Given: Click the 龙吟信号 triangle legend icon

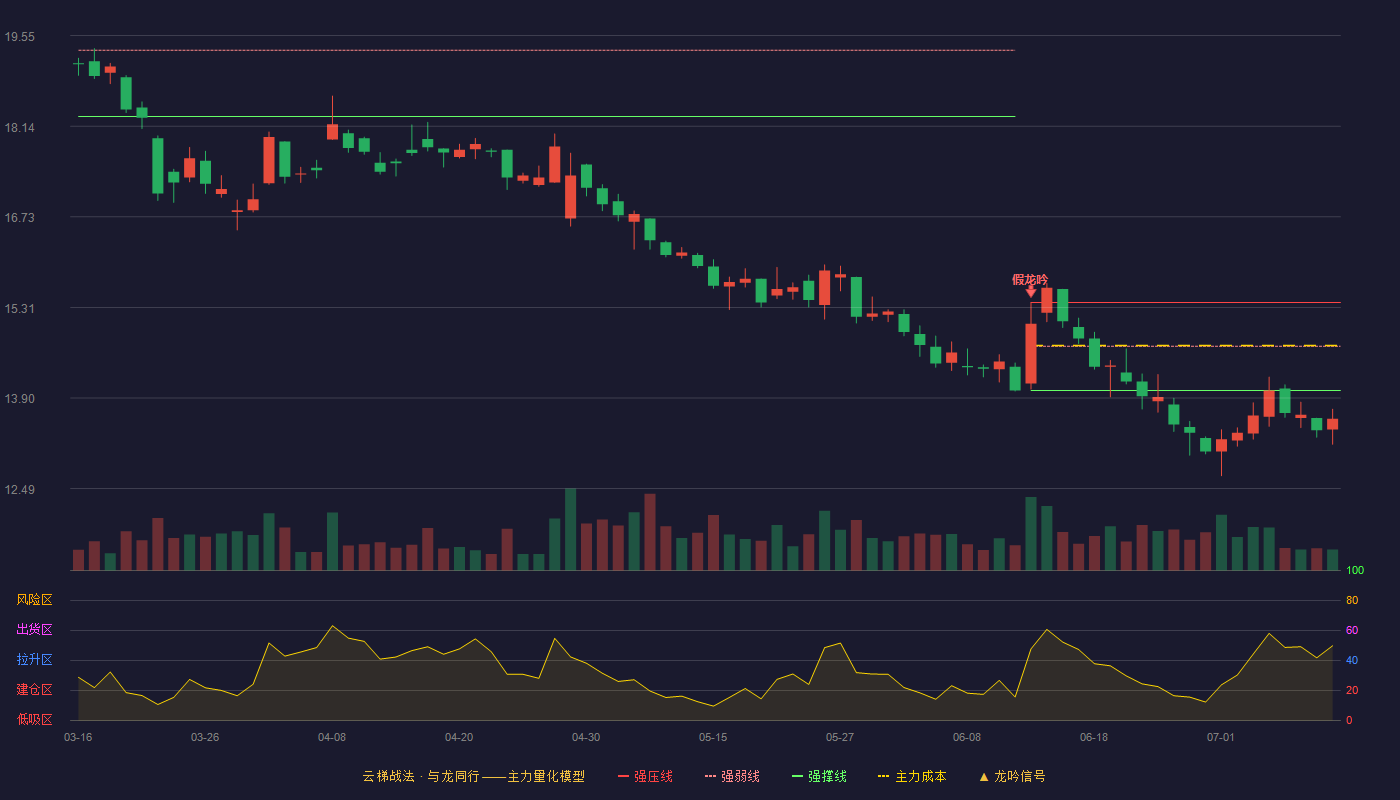Looking at the screenshot, I should 984,776.
